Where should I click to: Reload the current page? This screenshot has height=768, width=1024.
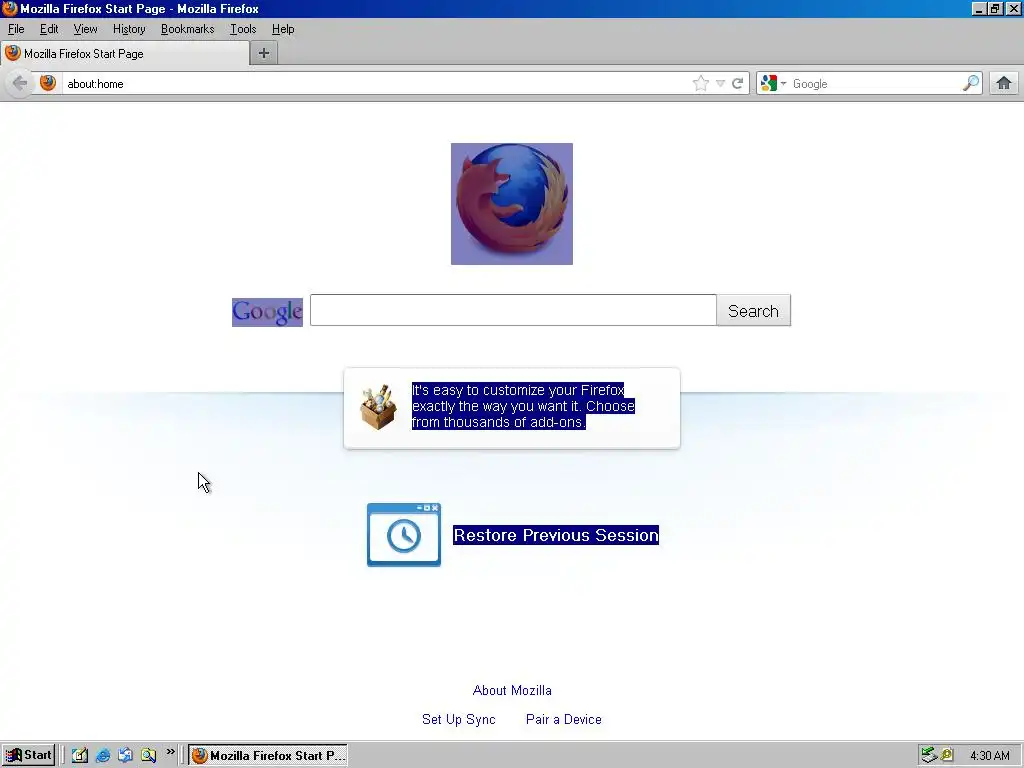tap(738, 84)
